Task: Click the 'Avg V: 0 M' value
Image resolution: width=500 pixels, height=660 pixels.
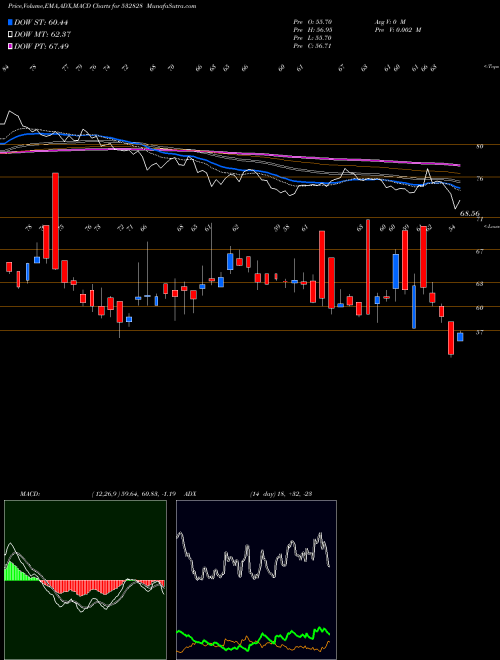Action: (389, 22)
